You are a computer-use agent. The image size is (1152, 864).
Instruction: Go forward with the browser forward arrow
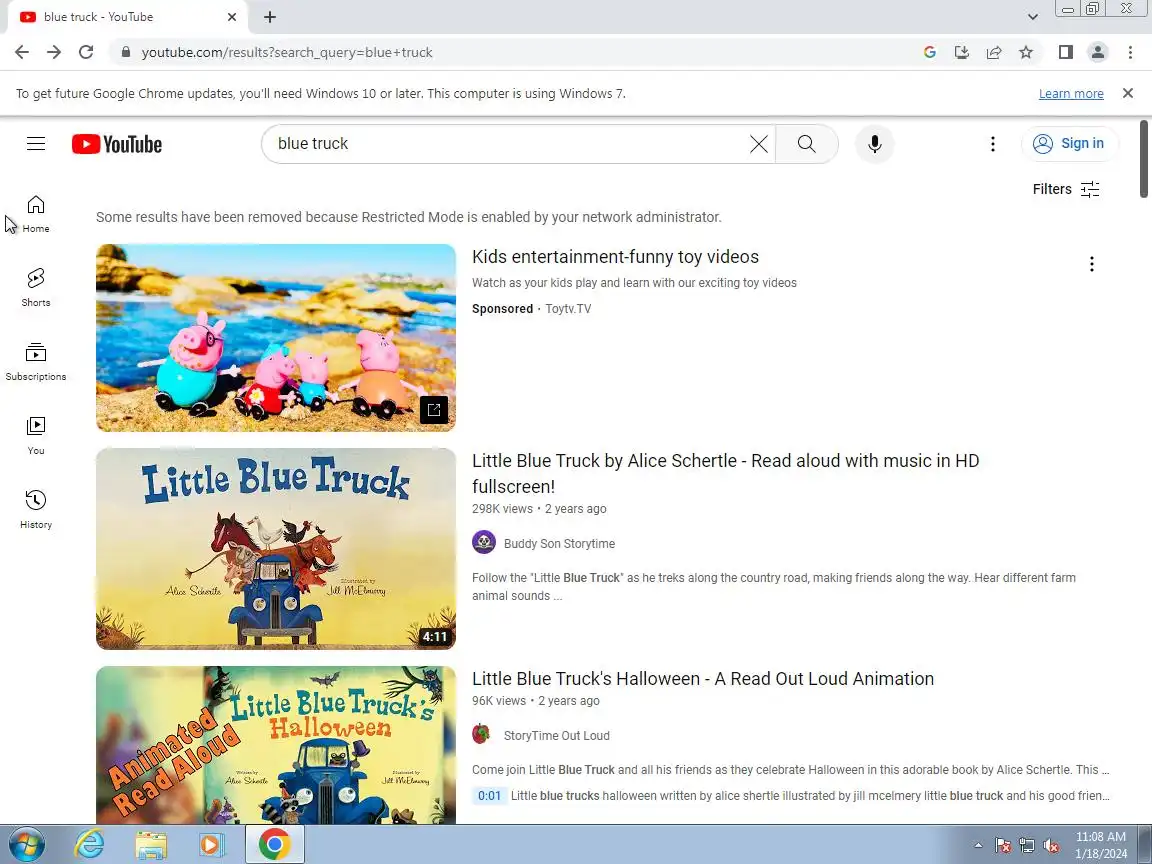click(54, 52)
